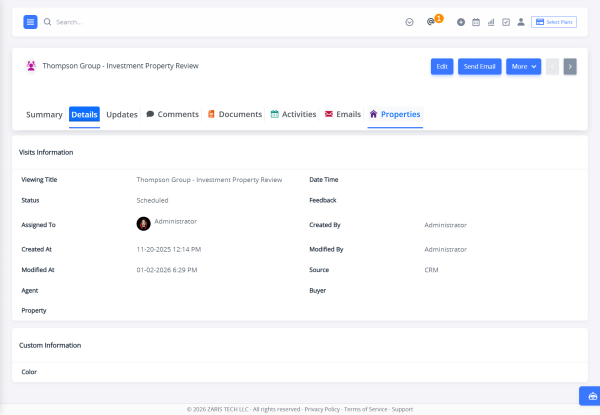Viewport: 600px width, 415px height.
Task: Go to previous record arrow
Action: (x=552, y=67)
